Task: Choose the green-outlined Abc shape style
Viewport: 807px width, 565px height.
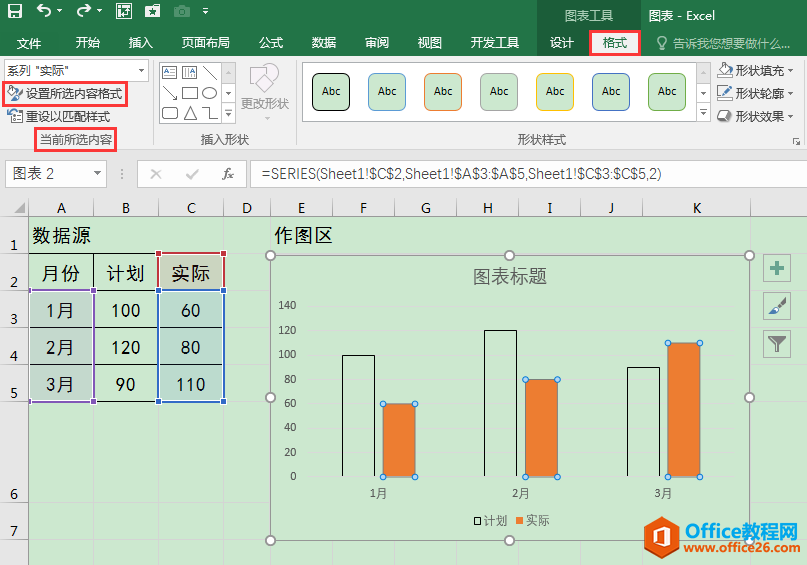Action: pos(667,92)
